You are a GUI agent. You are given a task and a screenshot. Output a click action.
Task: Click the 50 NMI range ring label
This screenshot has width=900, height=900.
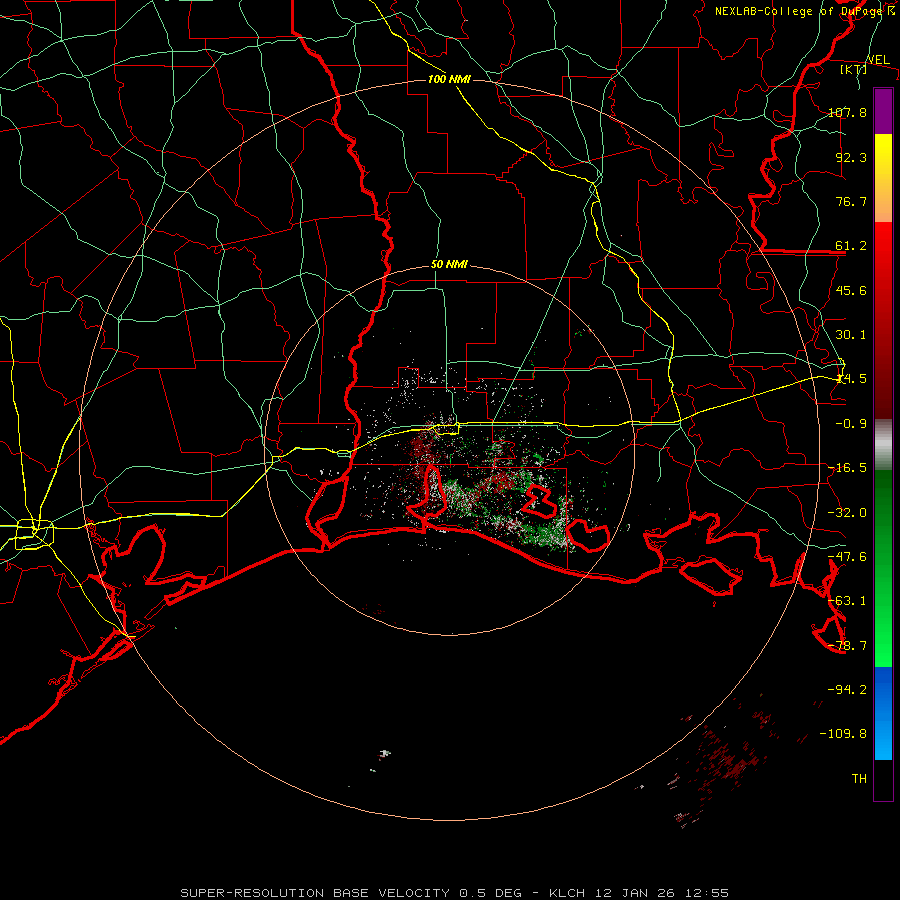(449, 264)
